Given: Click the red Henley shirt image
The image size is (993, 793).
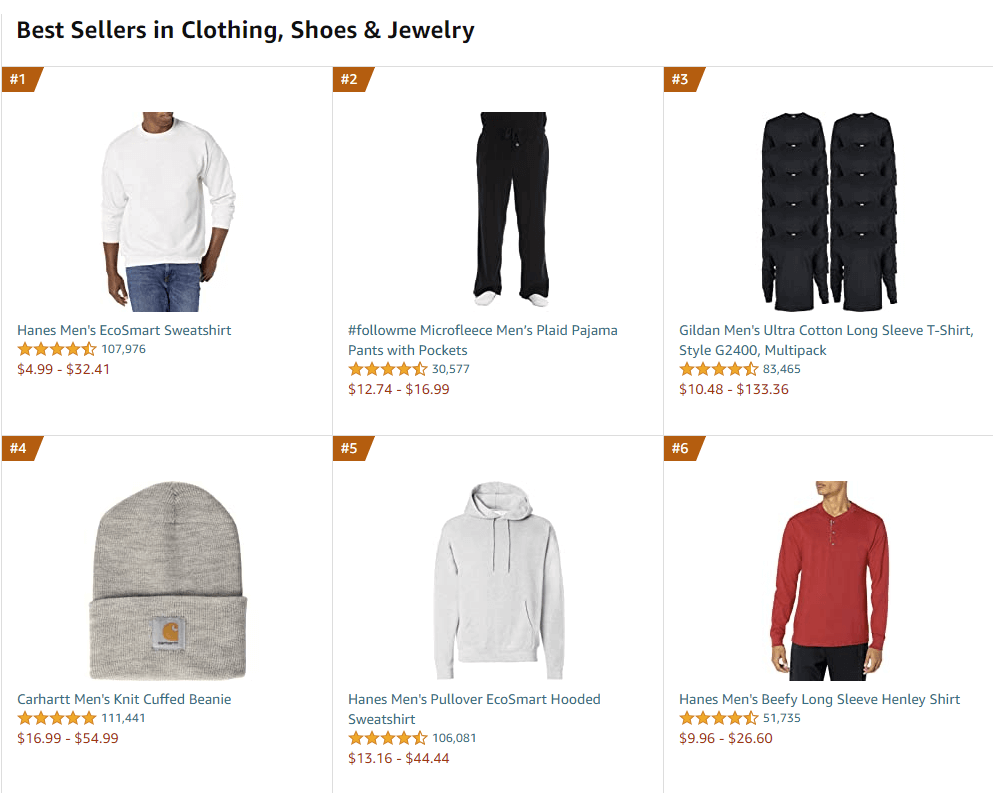Looking at the screenshot, I should [829, 580].
